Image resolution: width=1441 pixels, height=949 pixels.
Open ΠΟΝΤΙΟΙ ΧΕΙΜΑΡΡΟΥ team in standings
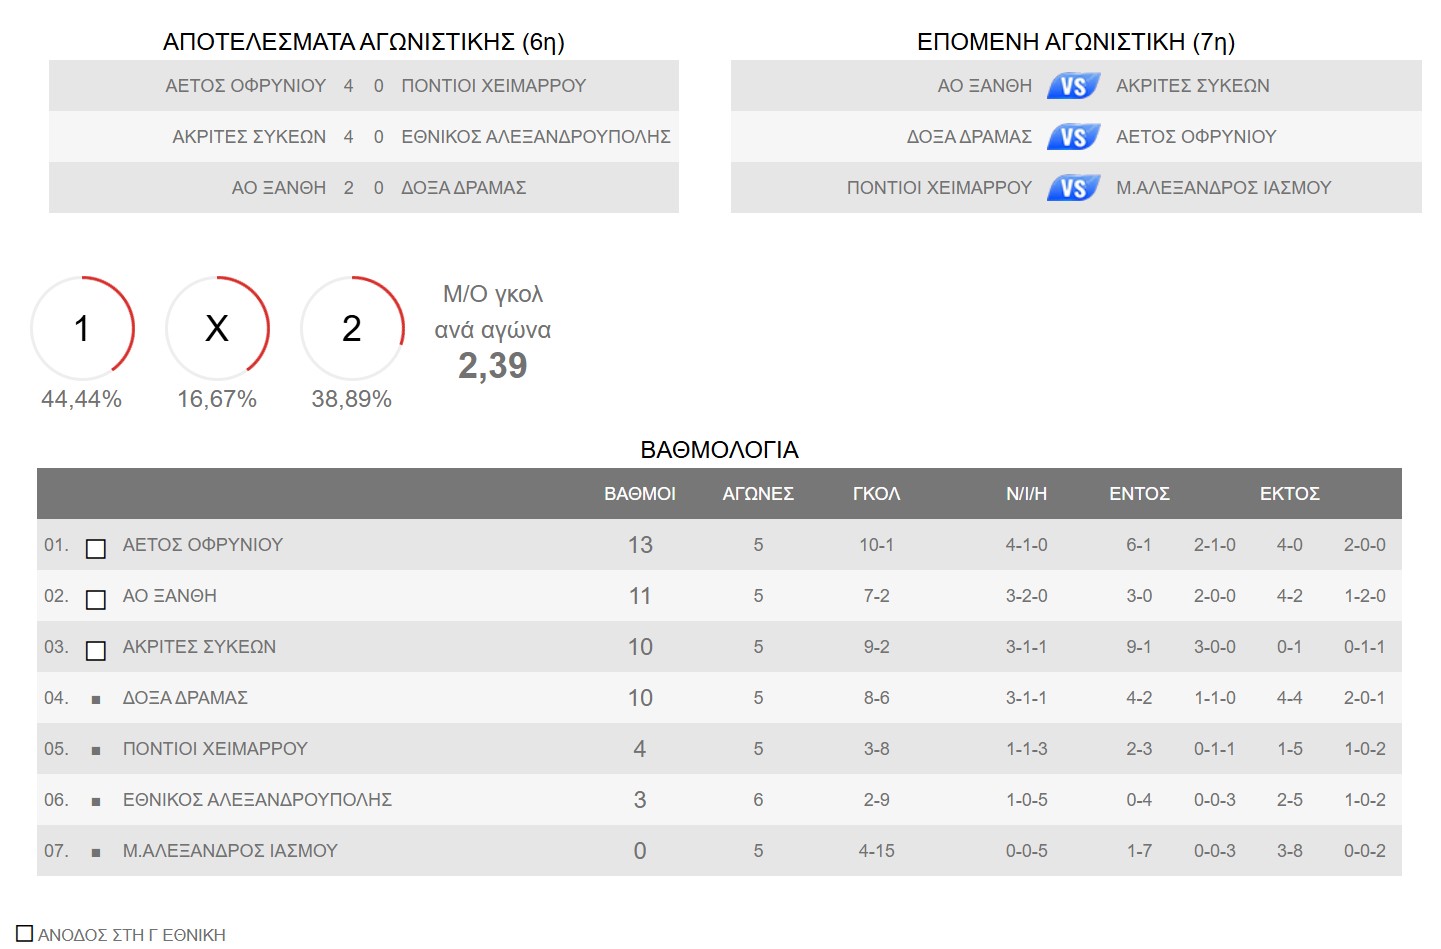tap(215, 749)
